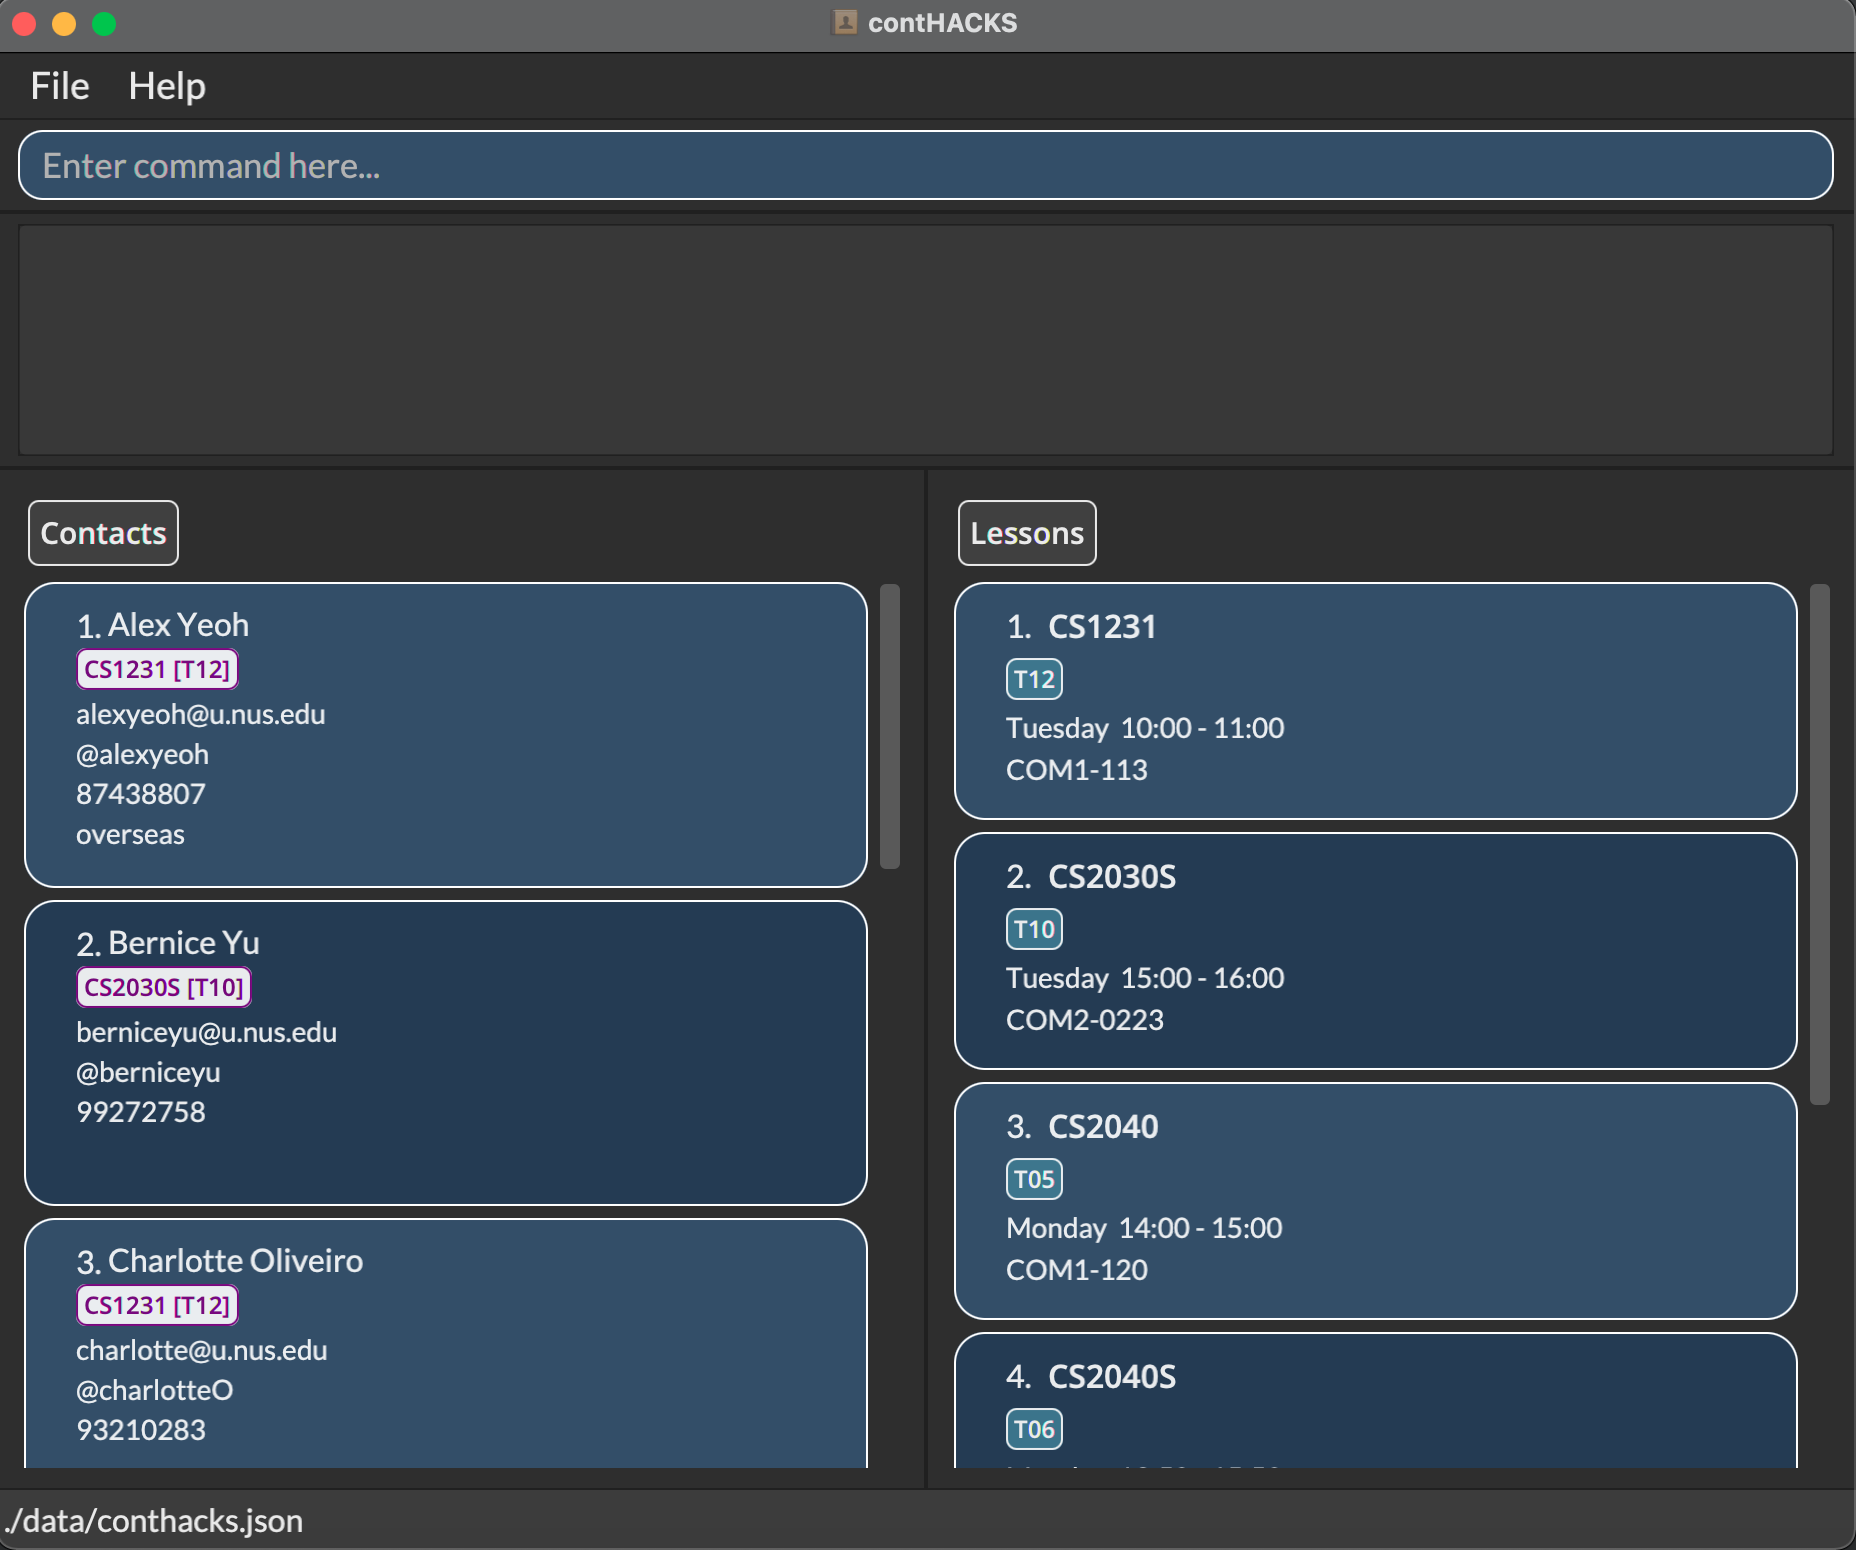Click Bernice Yu's CS2030S [T10] tag
Viewport: 1856px width, 1550px height.
(163, 987)
